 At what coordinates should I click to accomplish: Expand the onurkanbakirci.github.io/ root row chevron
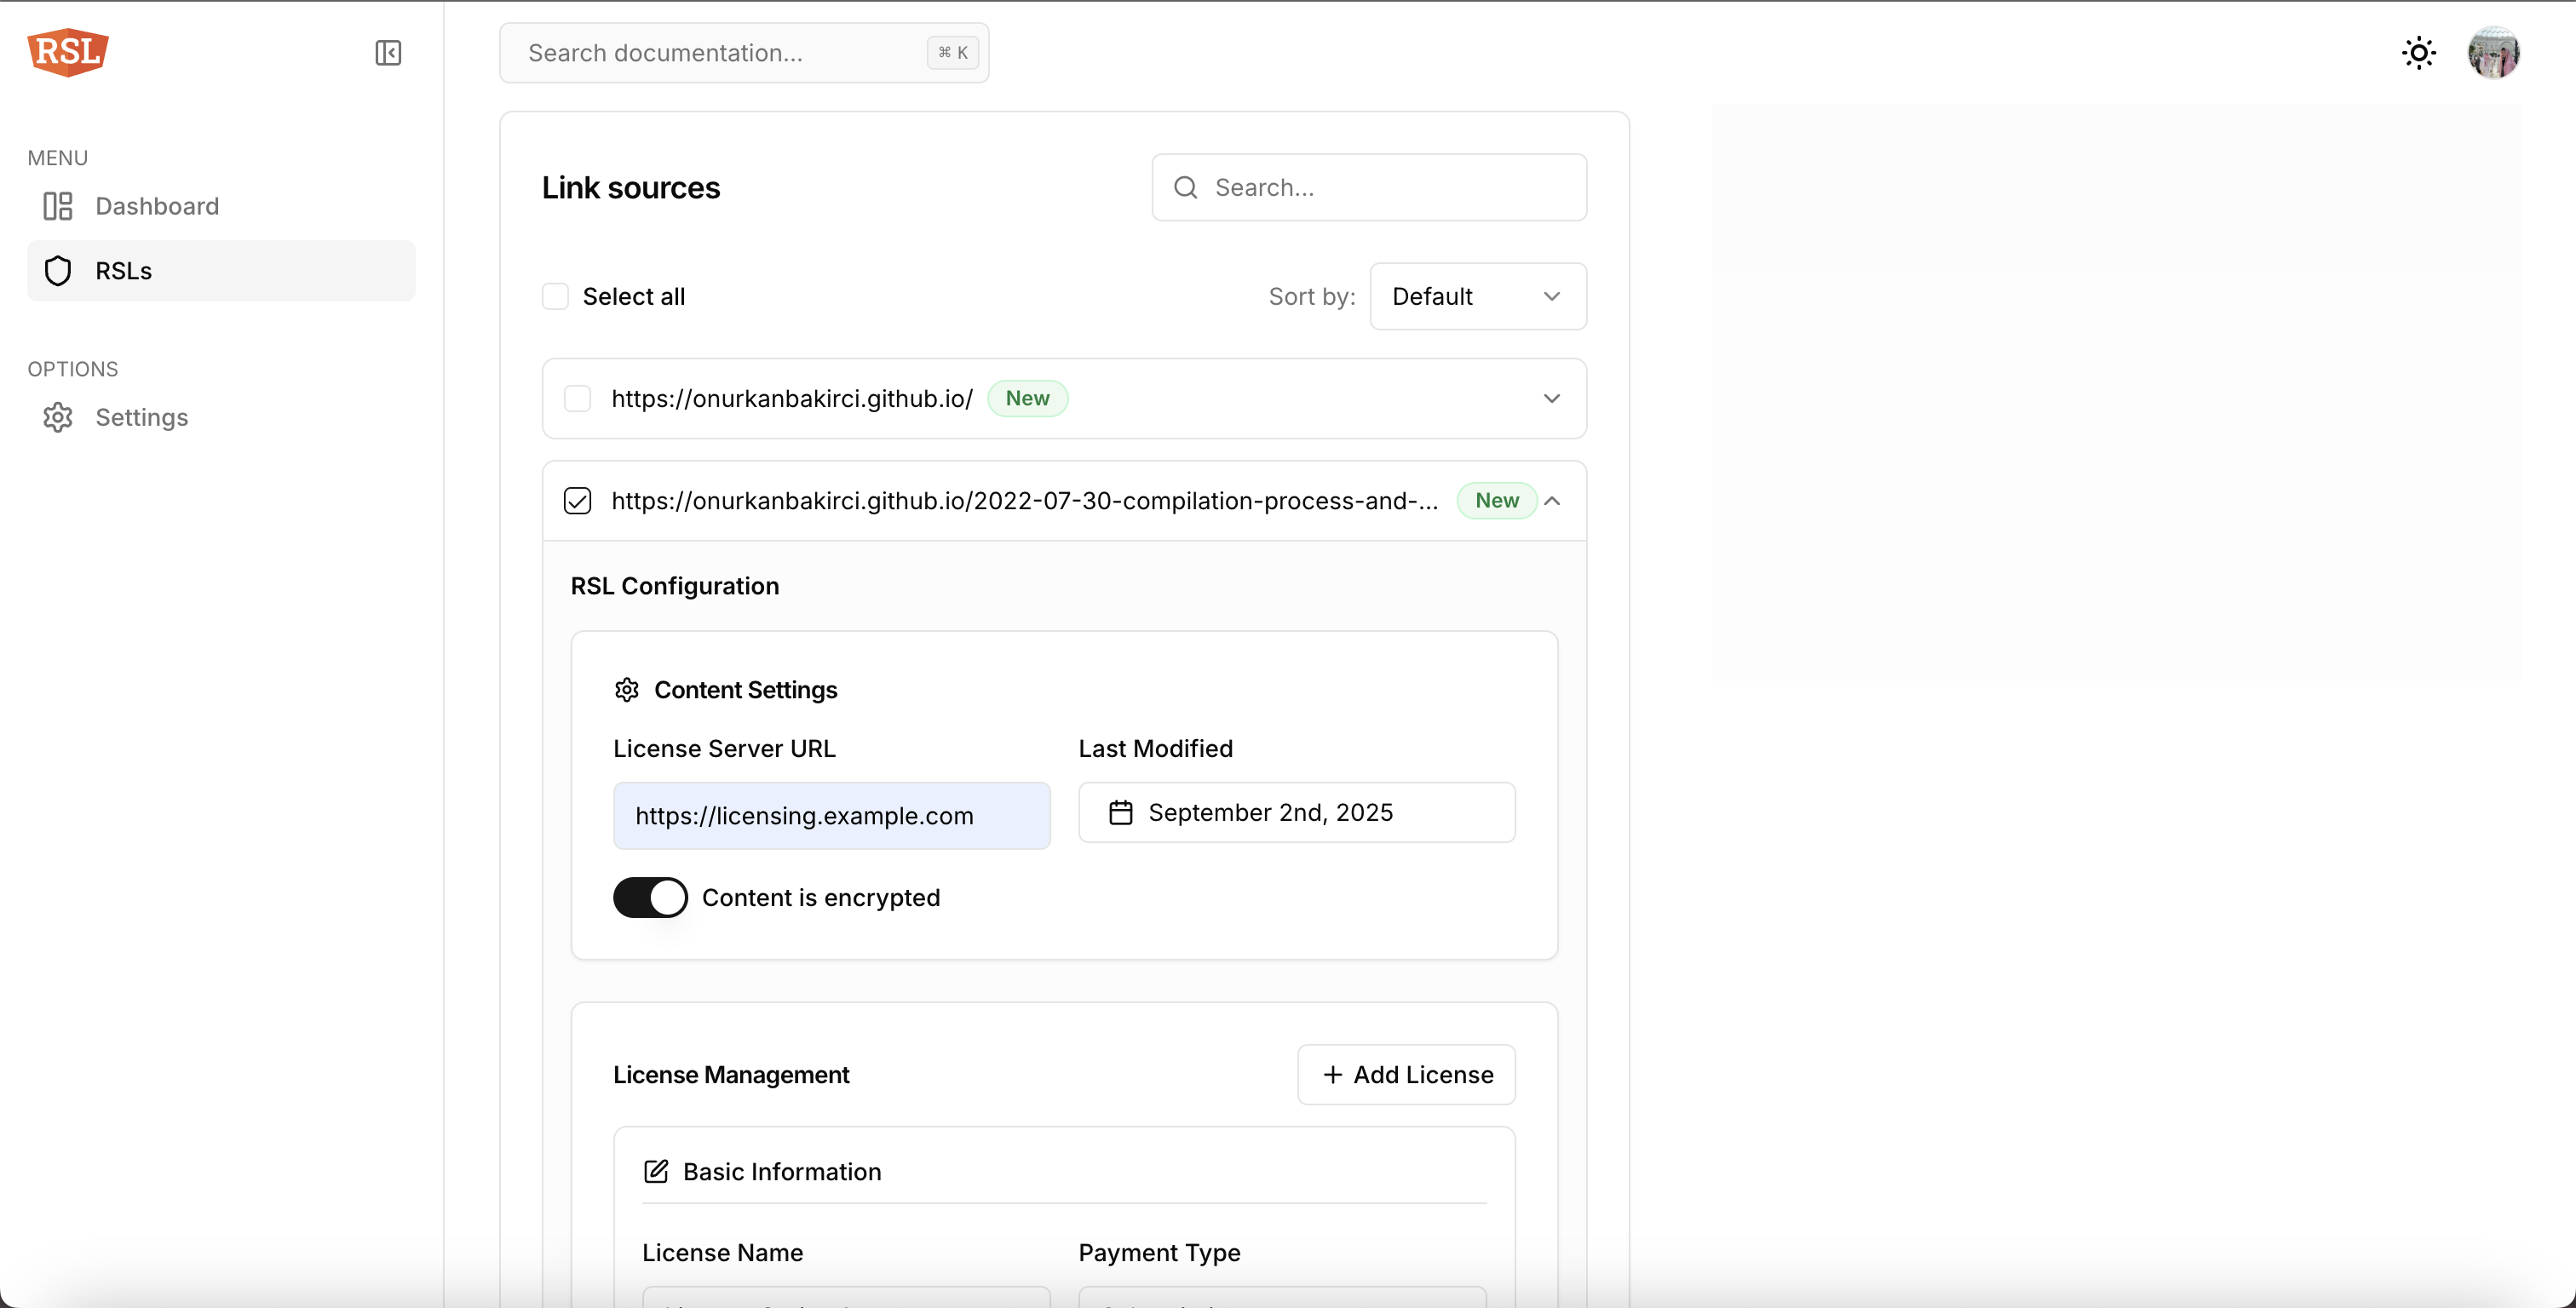click(x=1552, y=399)
